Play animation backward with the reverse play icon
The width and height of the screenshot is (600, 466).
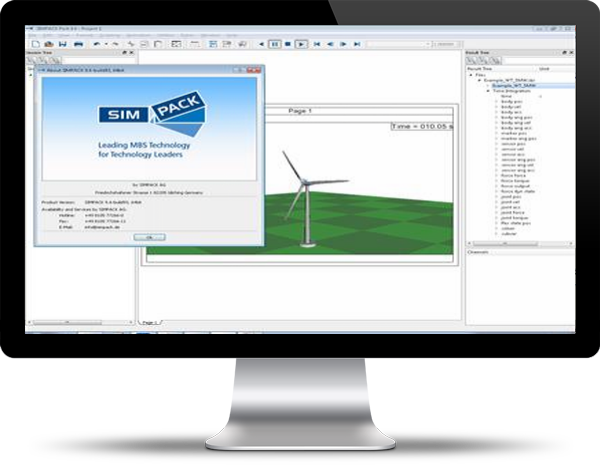261,44
